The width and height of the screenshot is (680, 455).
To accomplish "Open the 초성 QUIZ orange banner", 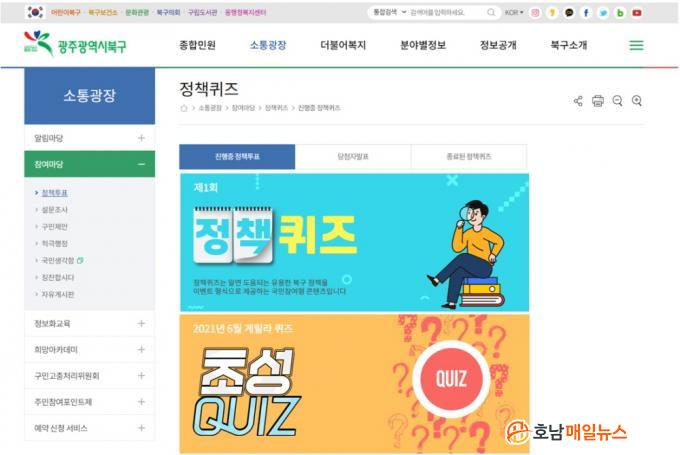I will [354, 384].
